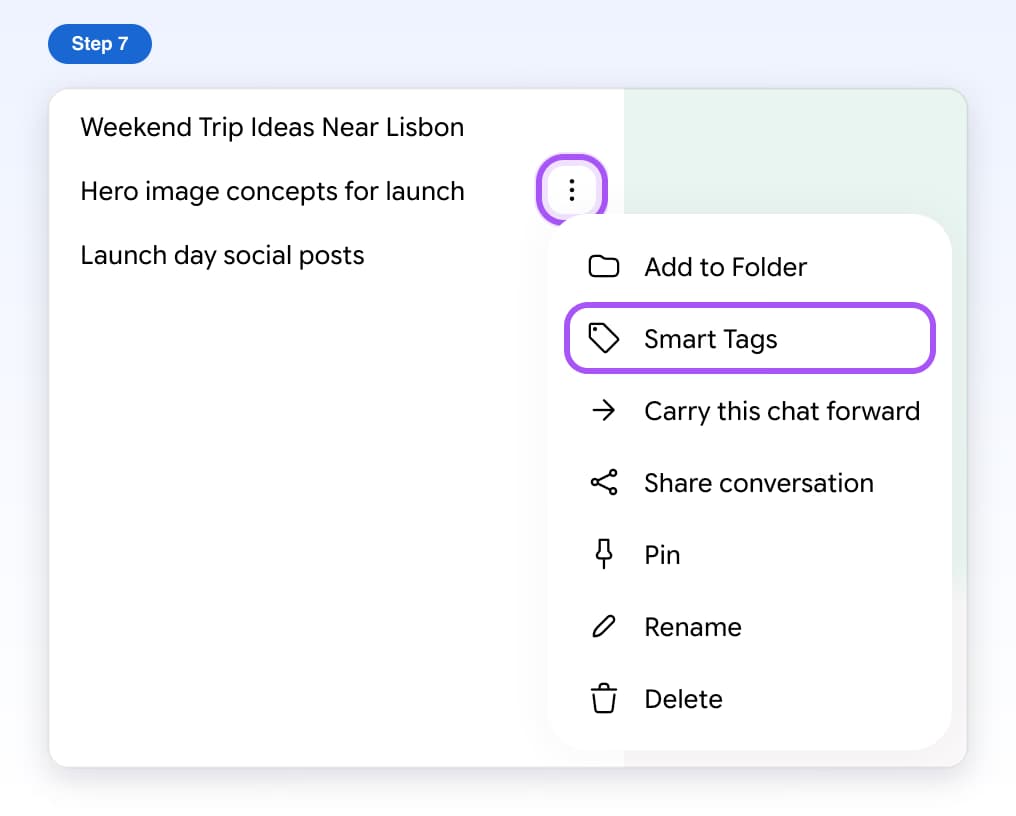Choose the Pin menu option
Screen dimensions: 1016x816
click(749, 554)
